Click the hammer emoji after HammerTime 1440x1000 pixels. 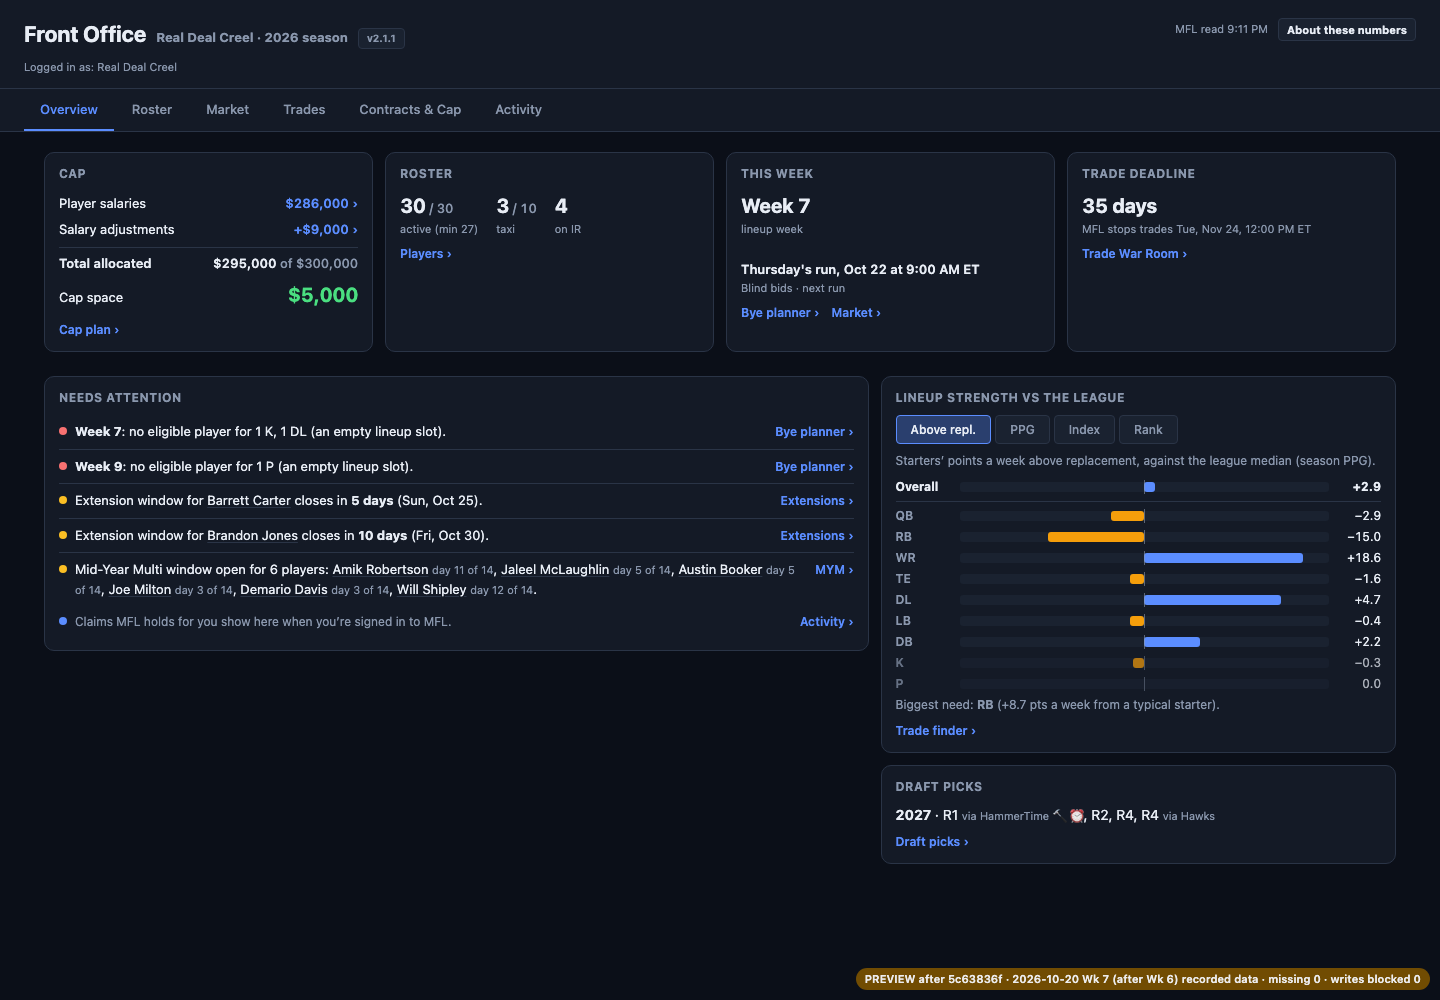[x=1057, y=814]
